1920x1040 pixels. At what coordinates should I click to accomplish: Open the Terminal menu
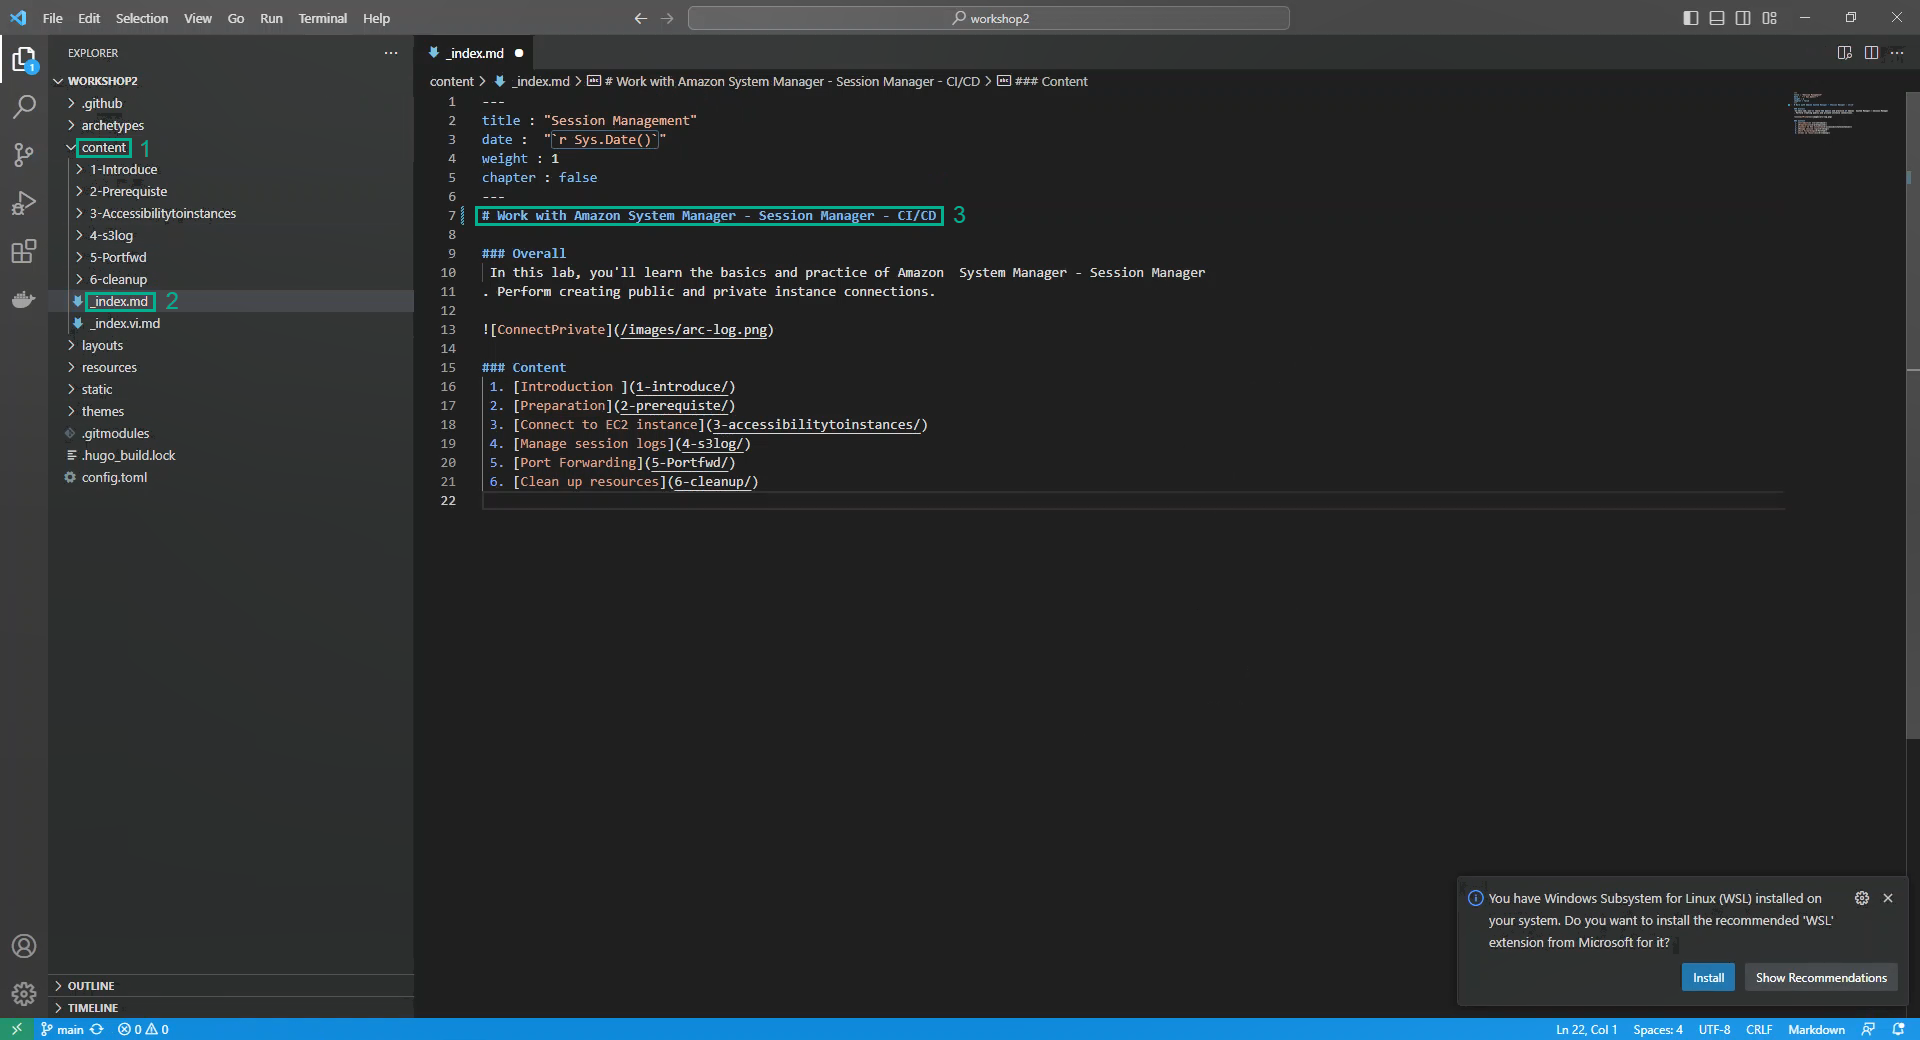pos(322,18)
